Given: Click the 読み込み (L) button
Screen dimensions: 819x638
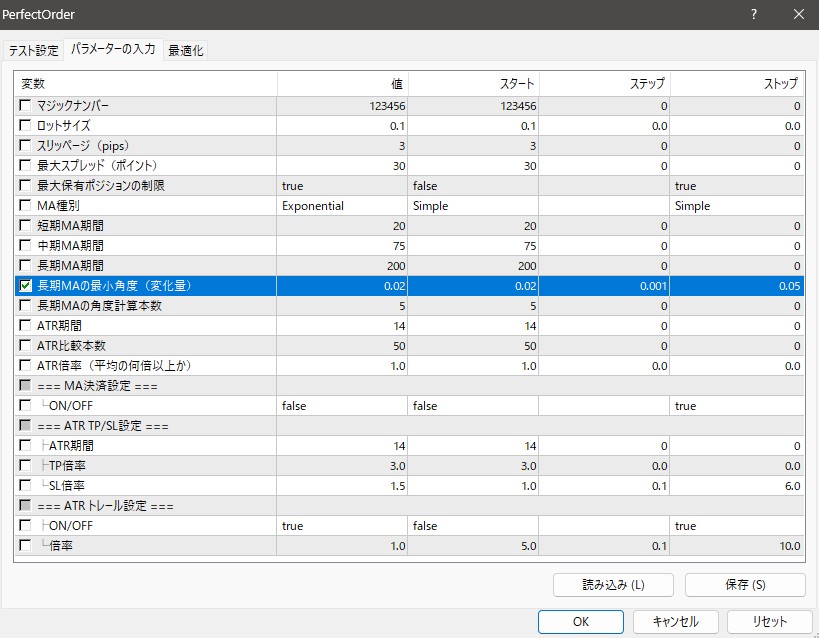Looking at the screenshot, I should [611, 584].
